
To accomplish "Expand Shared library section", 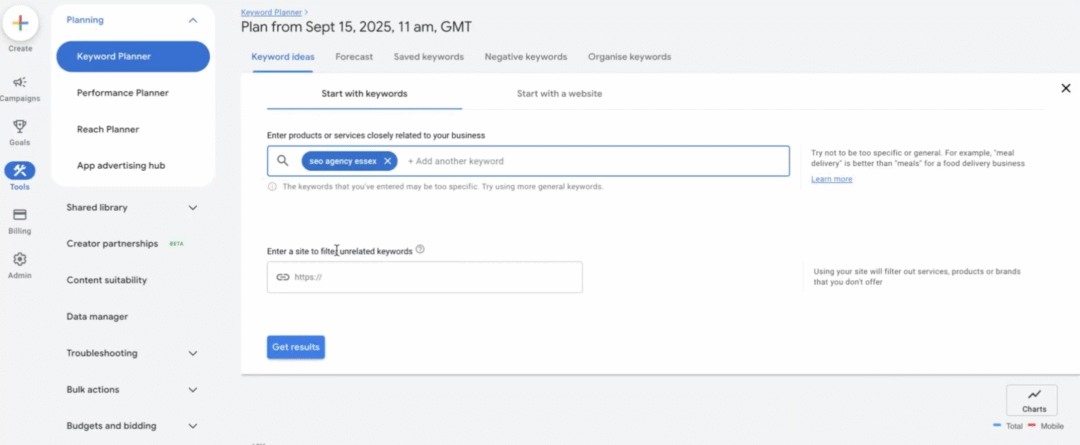I will (x=193, y=207).
